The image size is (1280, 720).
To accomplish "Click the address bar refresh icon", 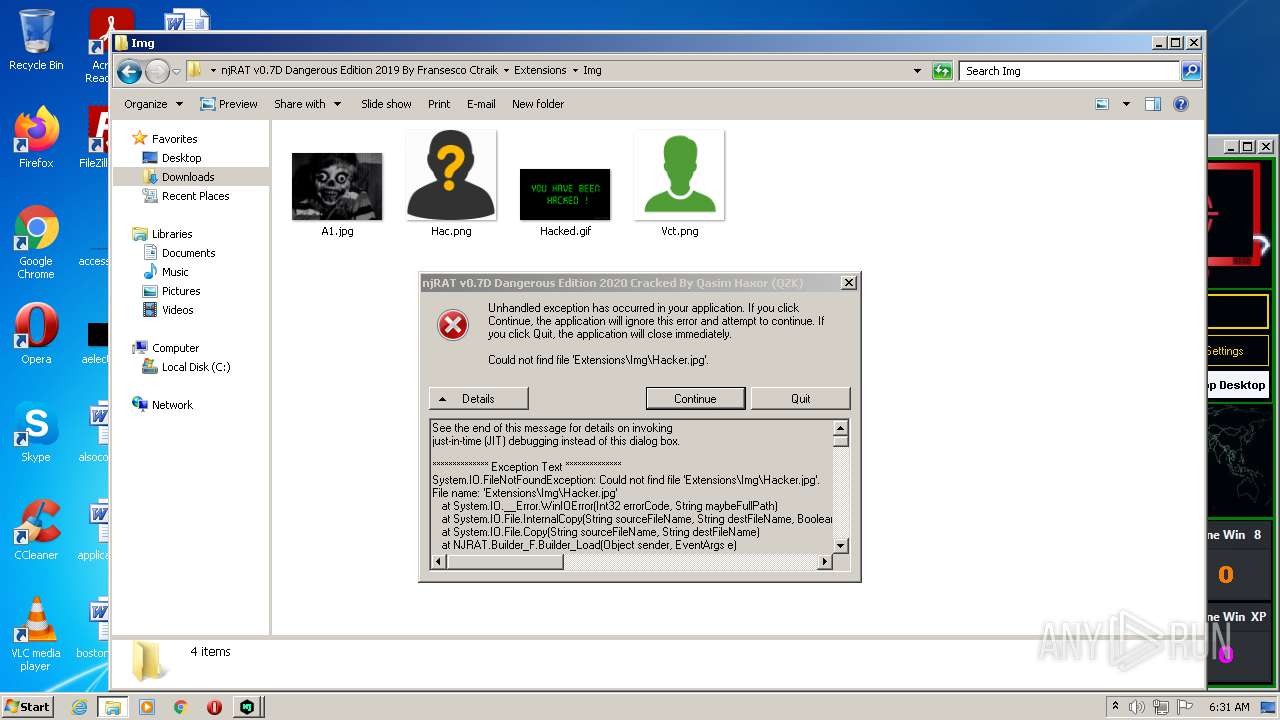I will 941,71.
